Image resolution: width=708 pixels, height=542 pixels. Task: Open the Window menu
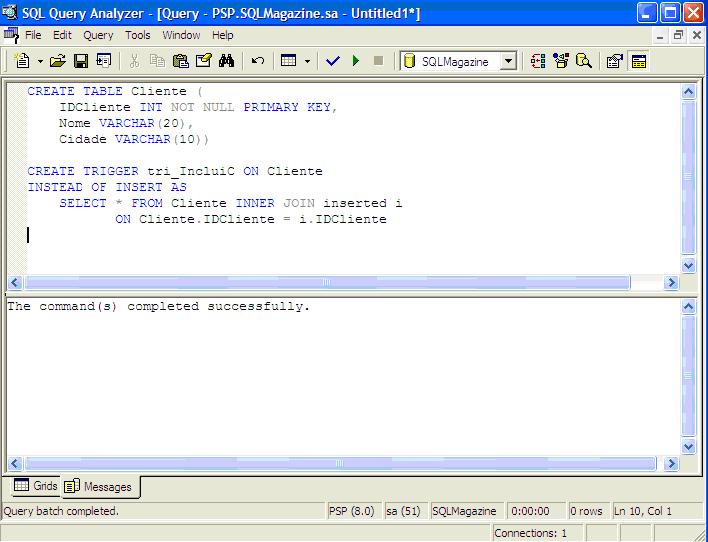coord(181,35)
